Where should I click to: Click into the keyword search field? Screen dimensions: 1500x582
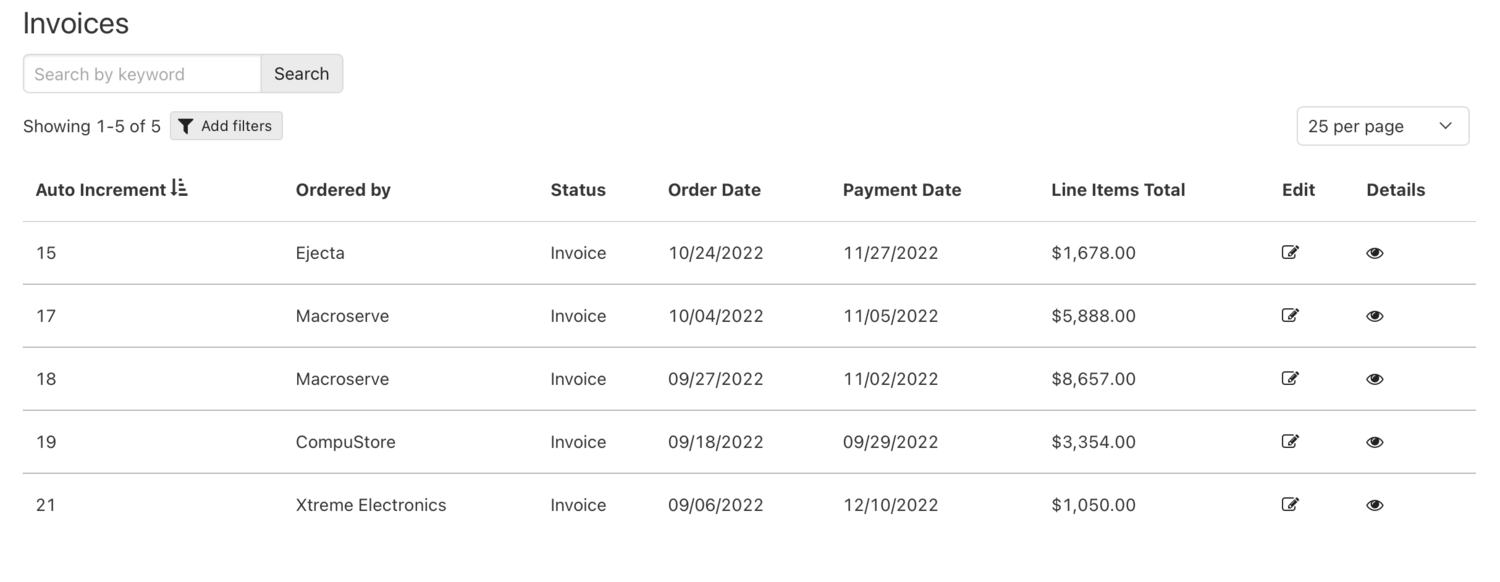pos(140,73)
